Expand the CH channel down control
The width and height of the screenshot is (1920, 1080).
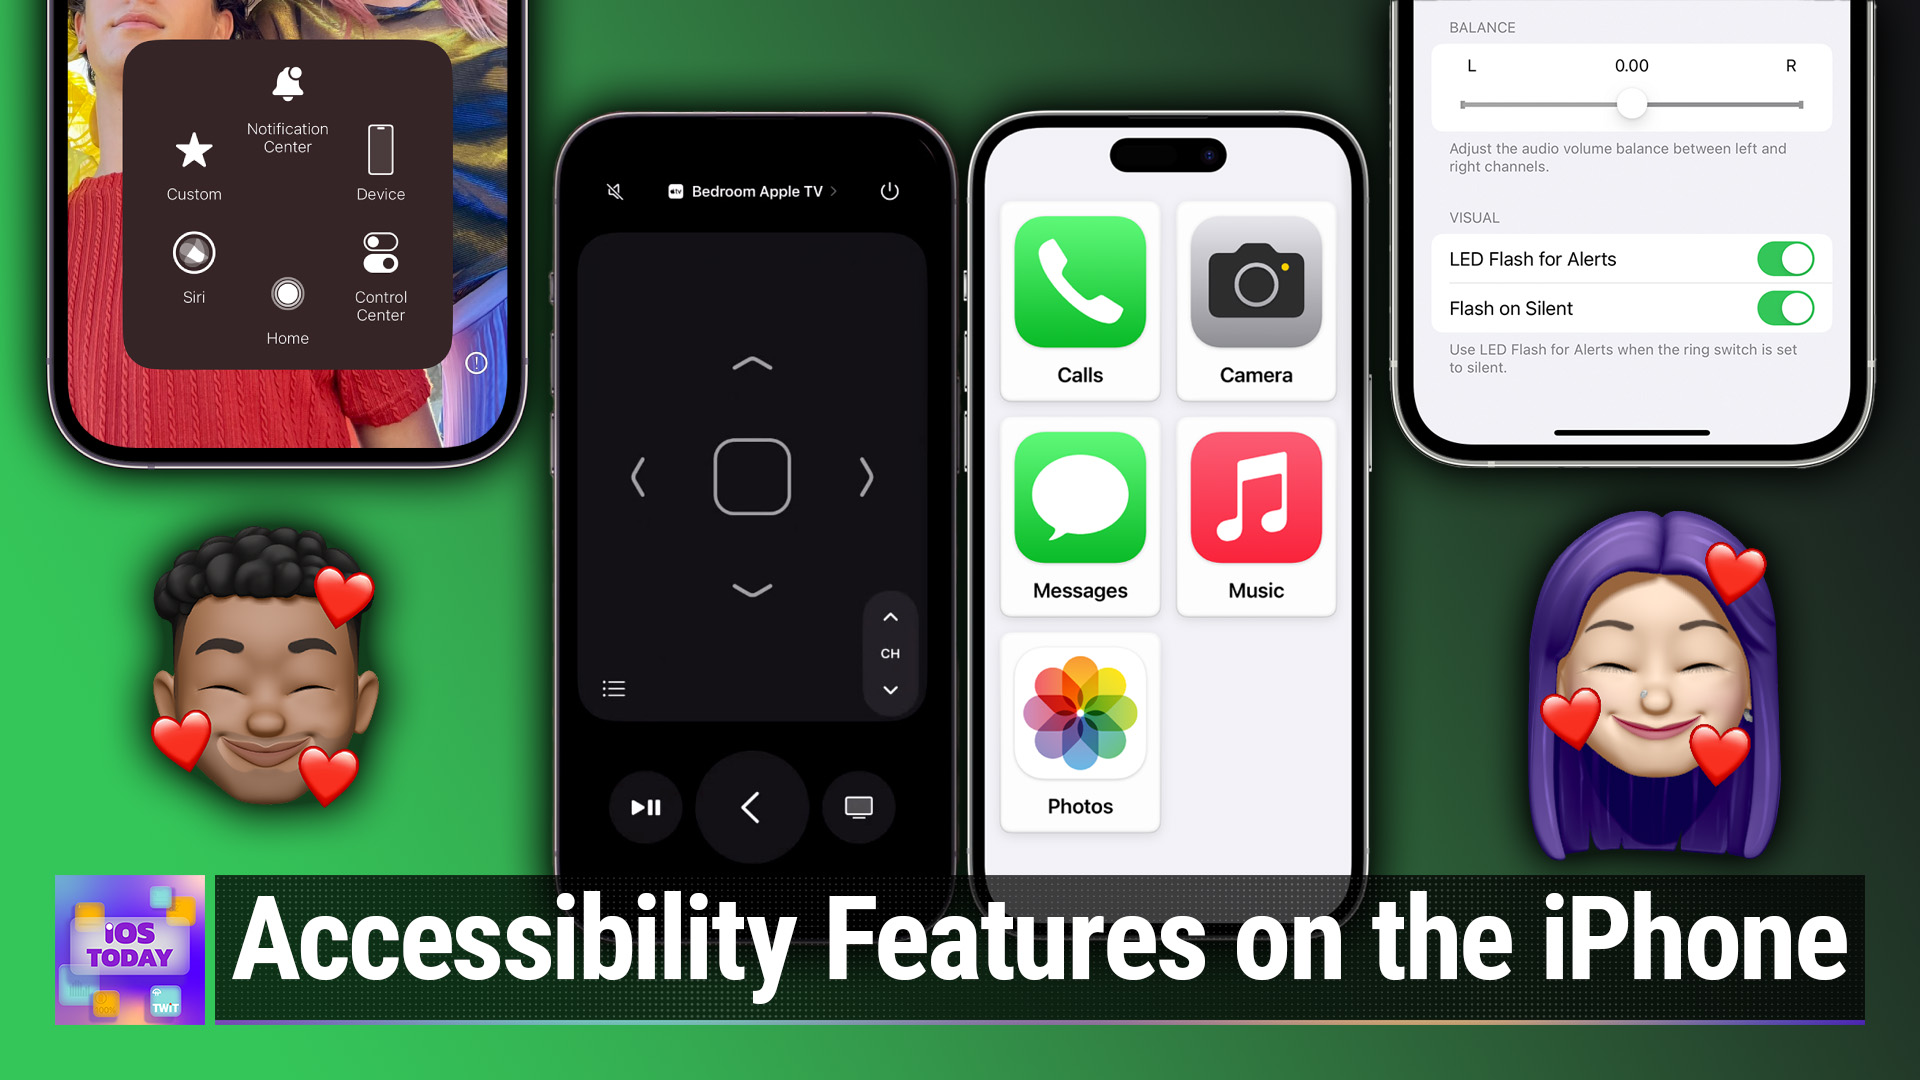tap(890, 688)
